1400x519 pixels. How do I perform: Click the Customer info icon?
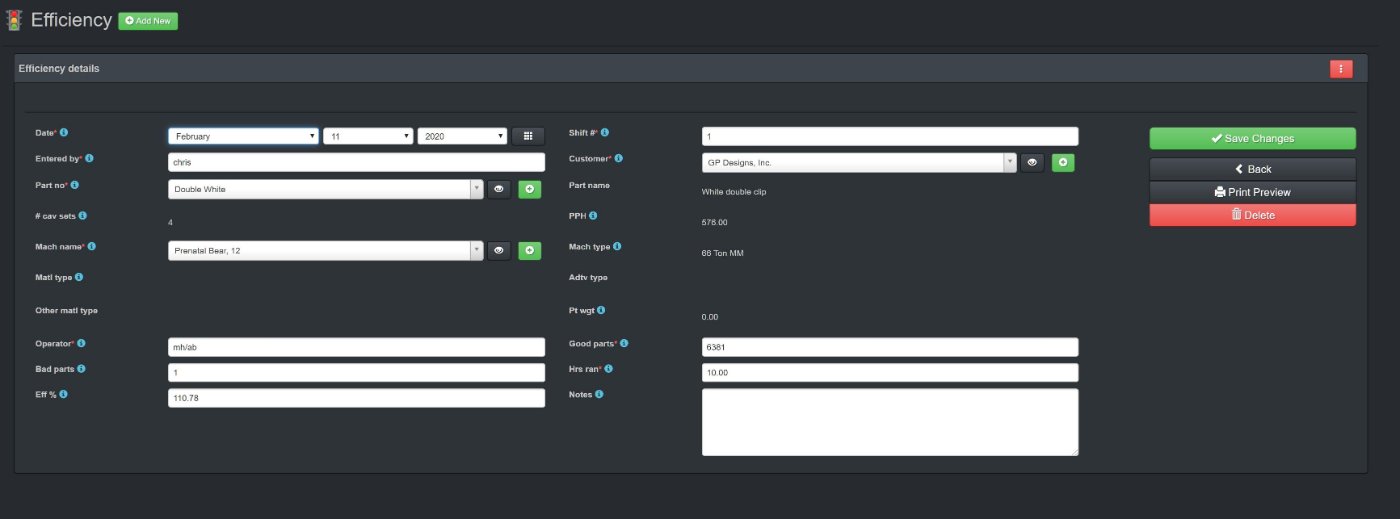pyautogui.click(x=619, y=158)
